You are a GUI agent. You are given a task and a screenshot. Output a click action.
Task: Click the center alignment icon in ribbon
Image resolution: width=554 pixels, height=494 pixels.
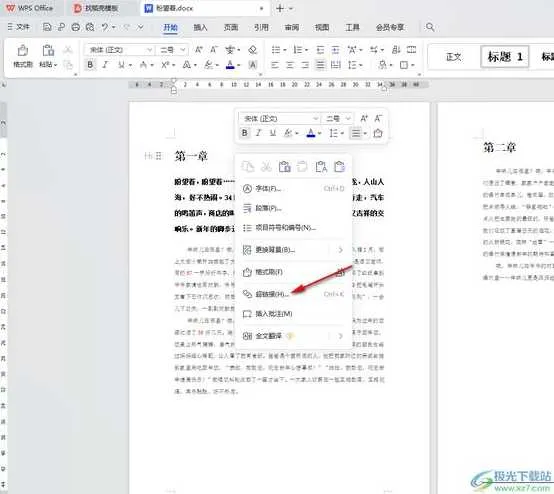tap(290, 65)
